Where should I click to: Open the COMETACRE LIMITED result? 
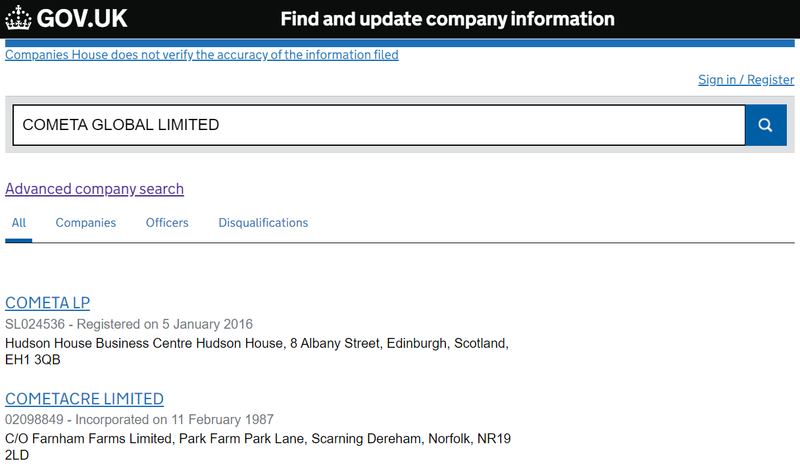coord(84,399)
